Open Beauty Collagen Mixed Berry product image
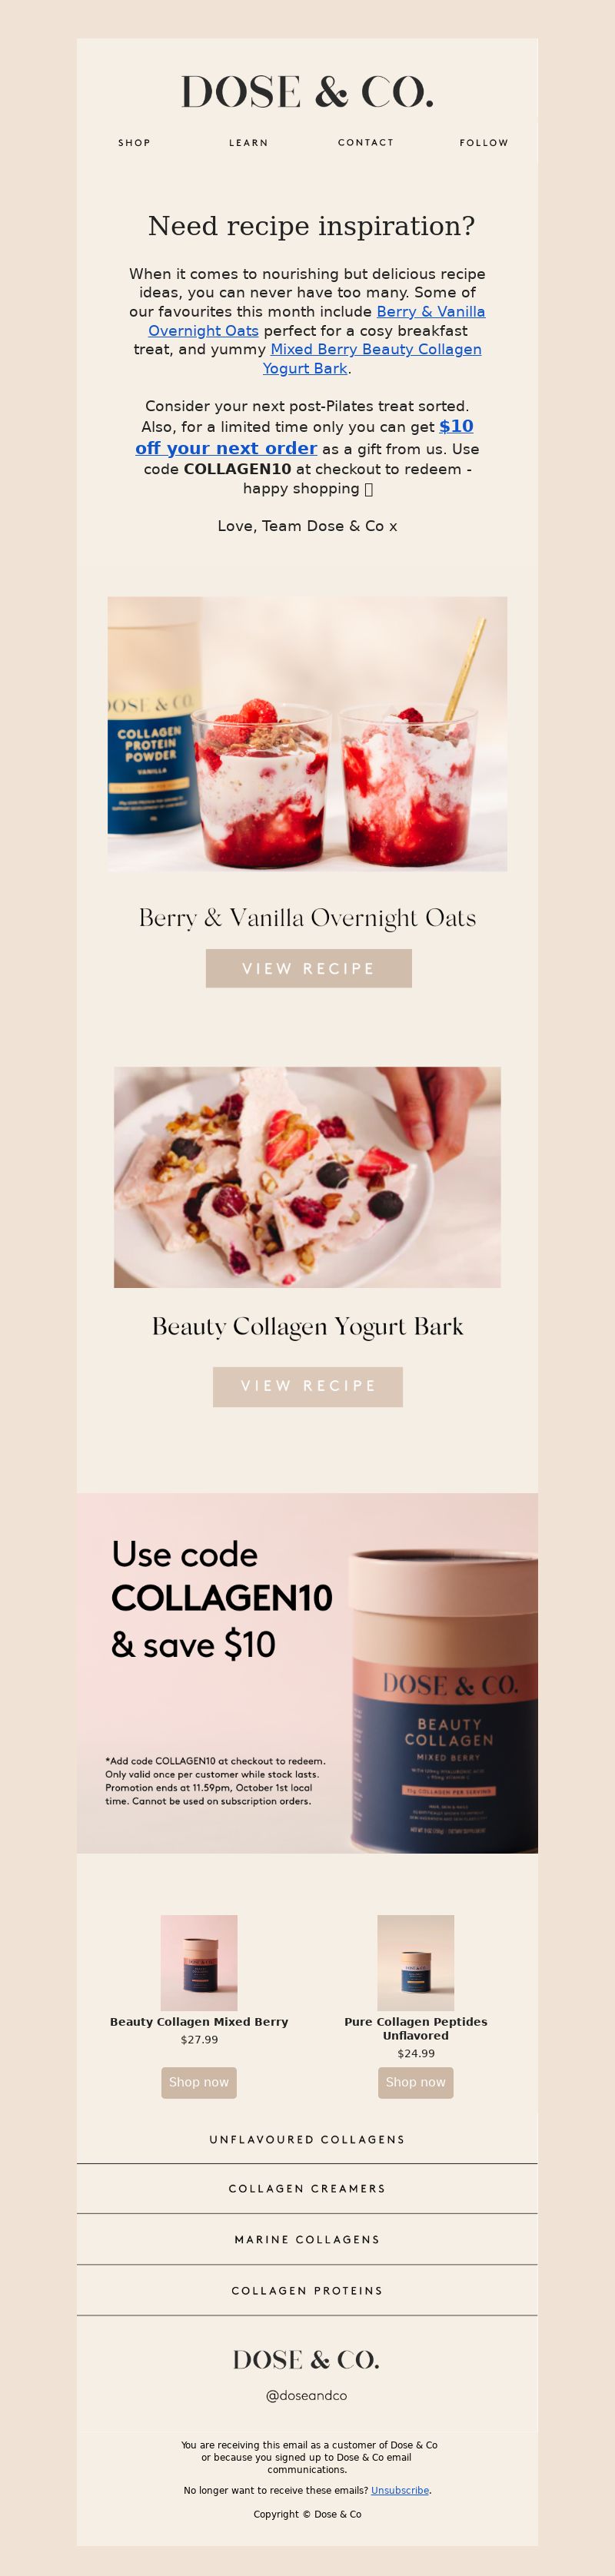 pos(199,1963)
